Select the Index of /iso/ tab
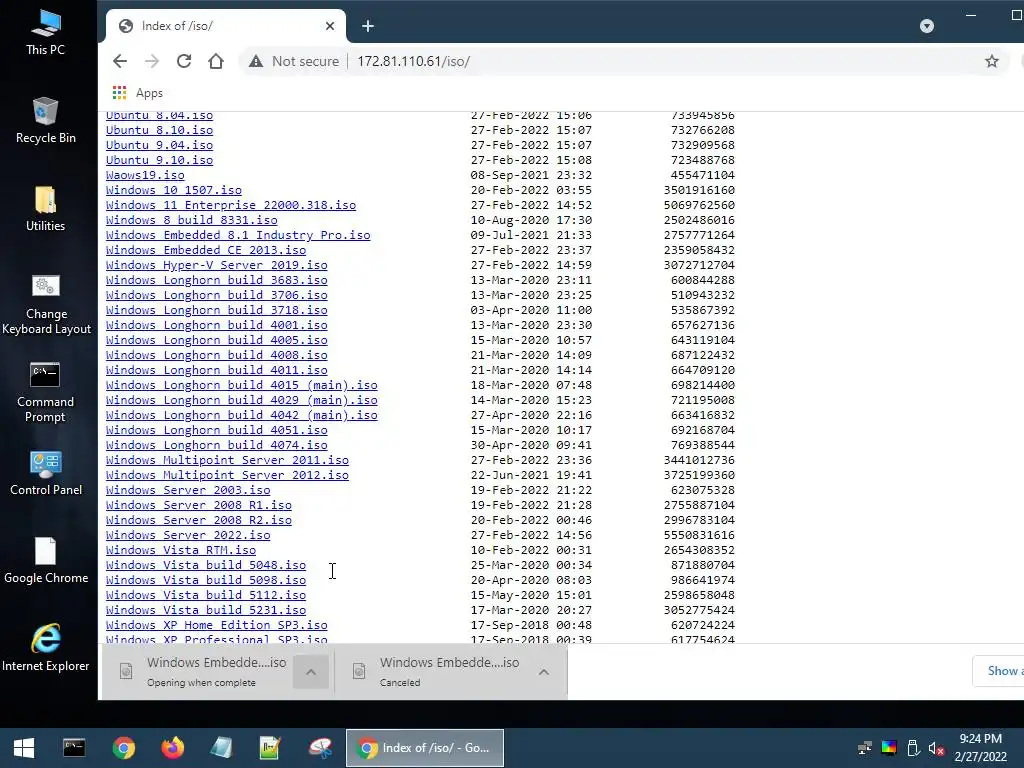 point(225,26)
